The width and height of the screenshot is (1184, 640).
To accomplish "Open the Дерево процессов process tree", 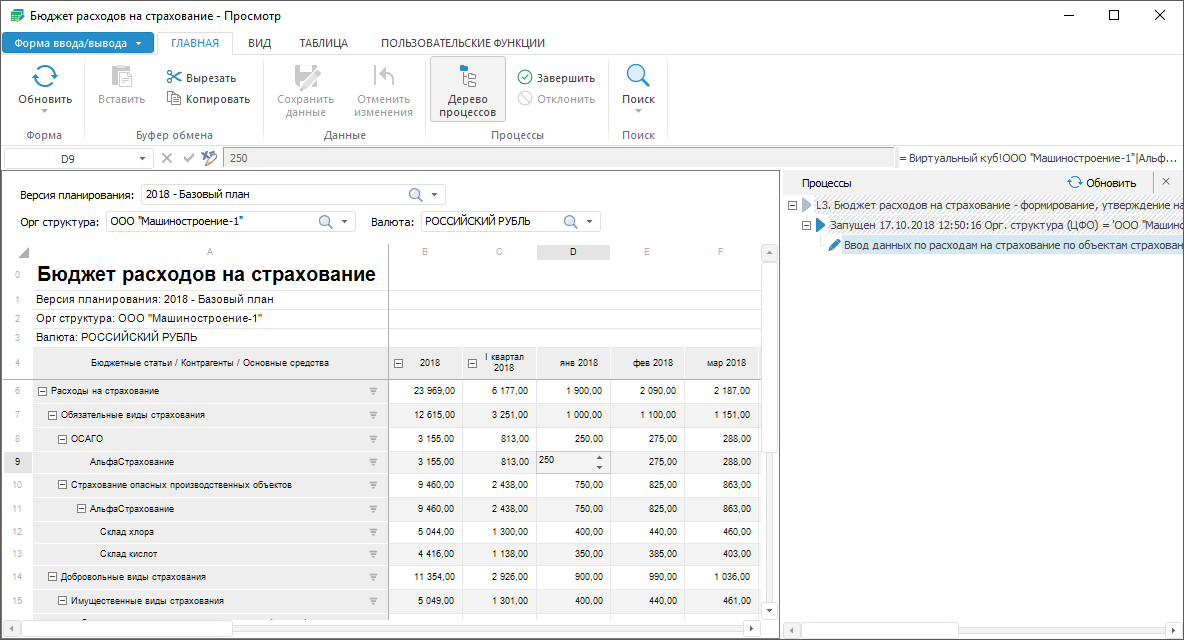I will click(467, 88).
